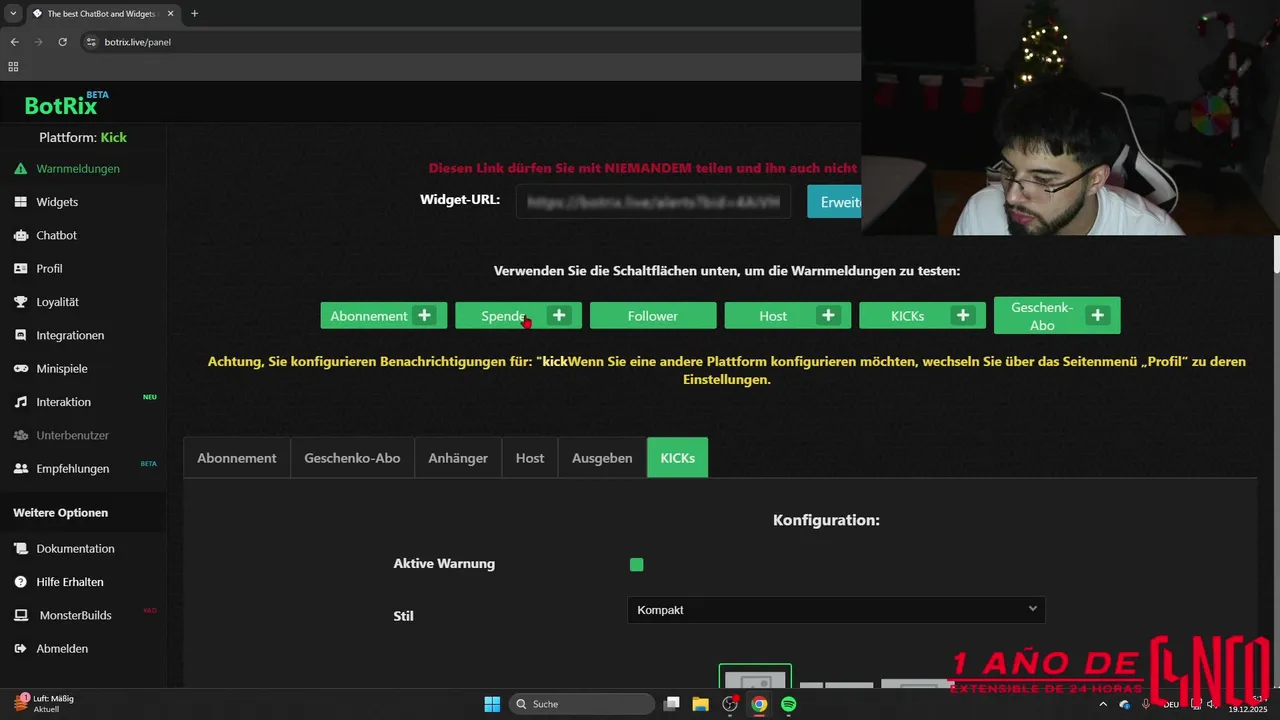Open the Profil card icon
This screenshot has width=1280, height=720.
coord(21,268)
